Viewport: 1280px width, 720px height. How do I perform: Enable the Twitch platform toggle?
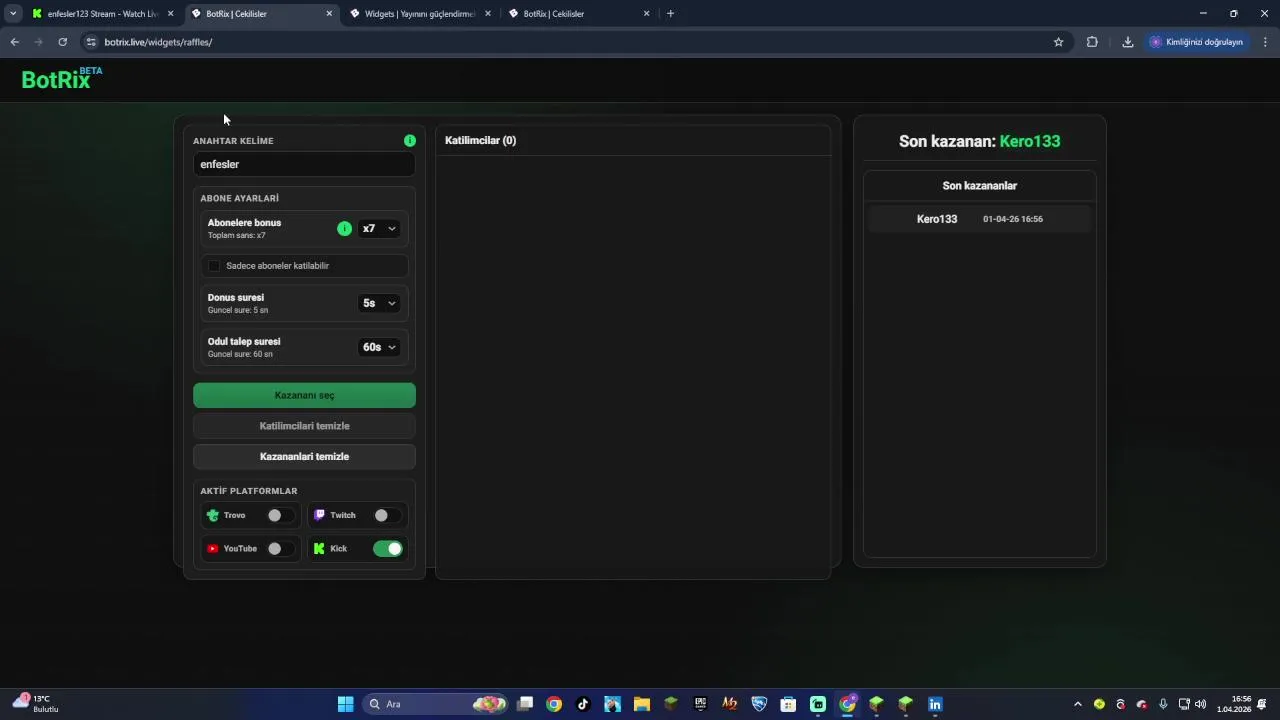click(x=387, y=516)
